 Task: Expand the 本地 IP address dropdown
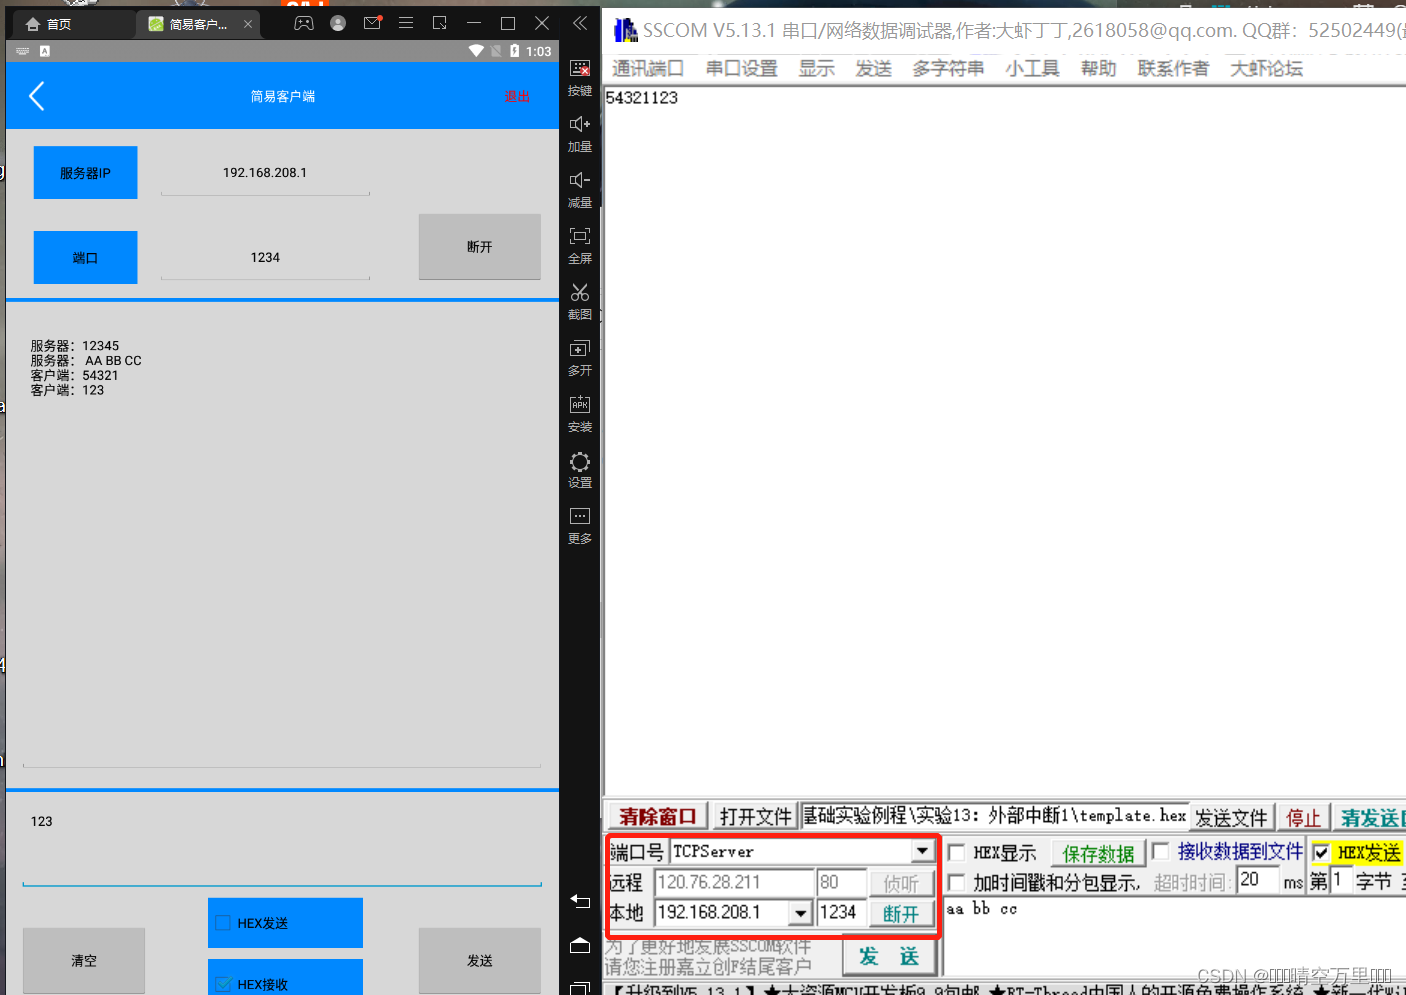pyautogui.click(x=800, y=913)
